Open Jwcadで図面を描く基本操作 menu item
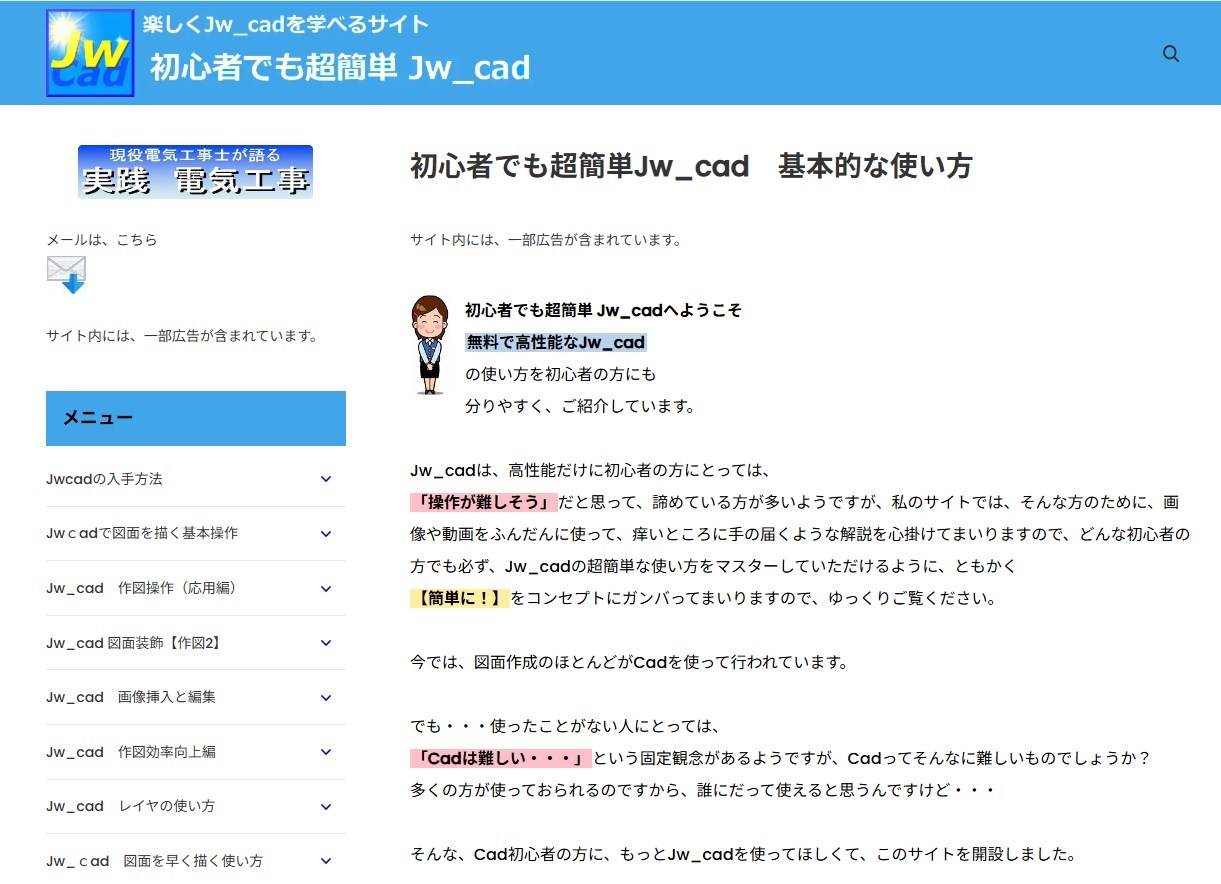The width and height of the screenshot is (1221, 884). pos(142,533)
